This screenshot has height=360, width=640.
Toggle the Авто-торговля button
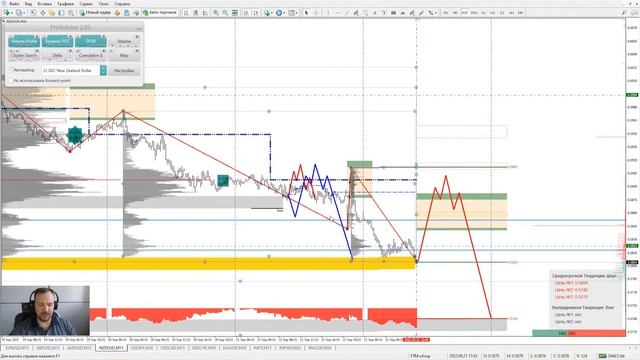pyautogui.click(x=160, y=13)
